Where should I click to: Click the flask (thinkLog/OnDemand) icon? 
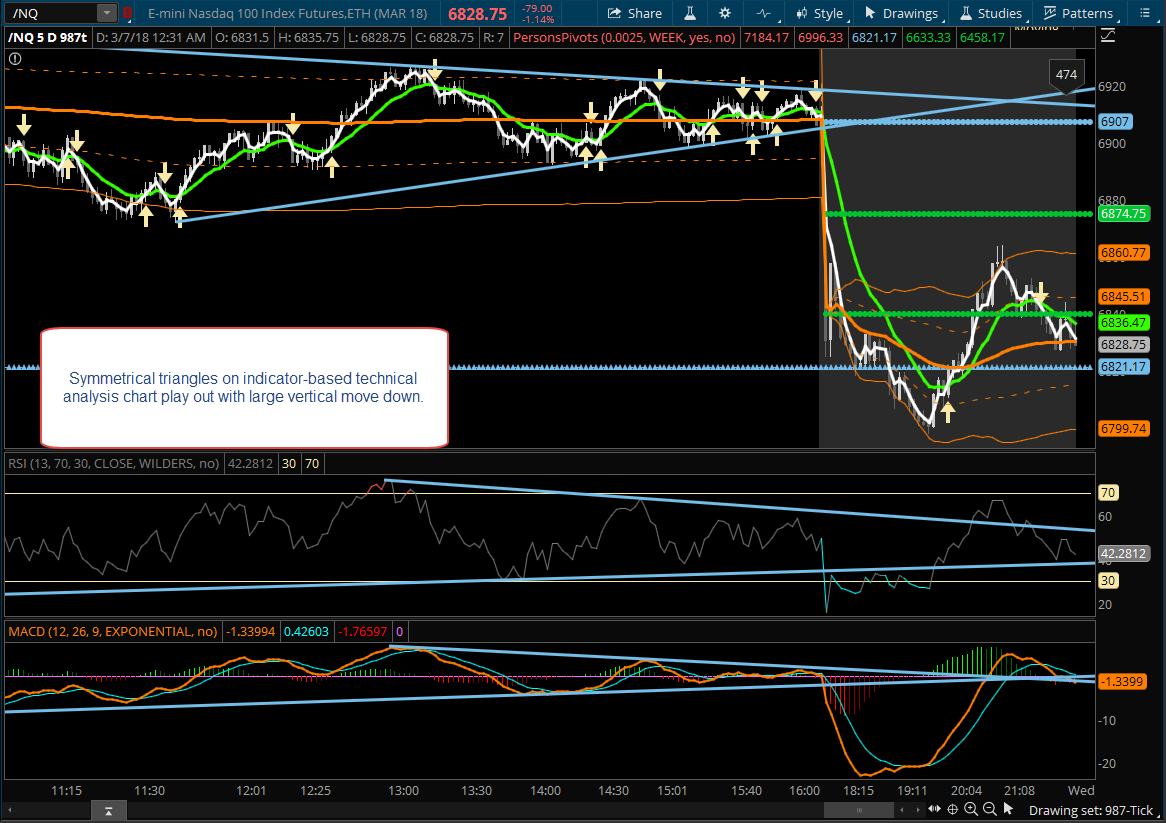click(x=690, y=13)
